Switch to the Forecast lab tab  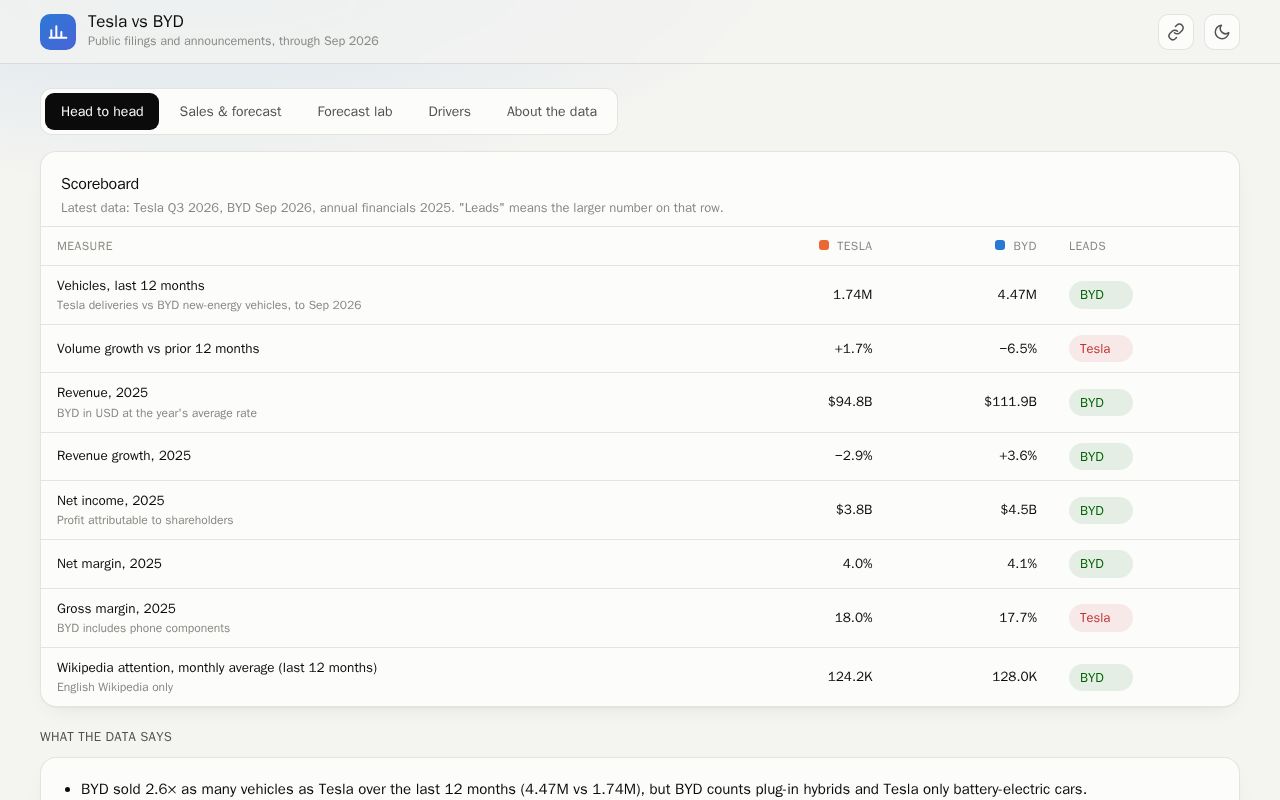tap(355, 112)
